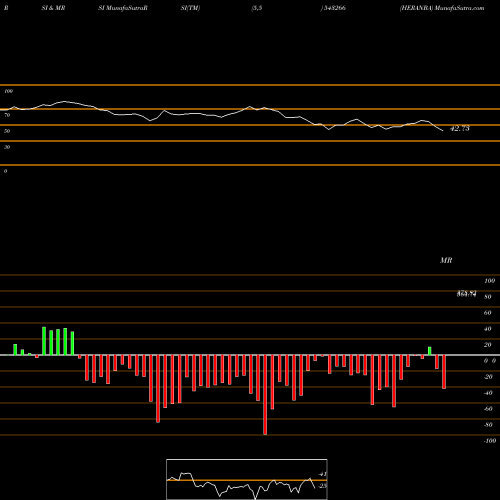This screenshot has height=500, width=500.
Task: Click the SI MunafaSutraR header text
Action: click(x=123, y=8)
